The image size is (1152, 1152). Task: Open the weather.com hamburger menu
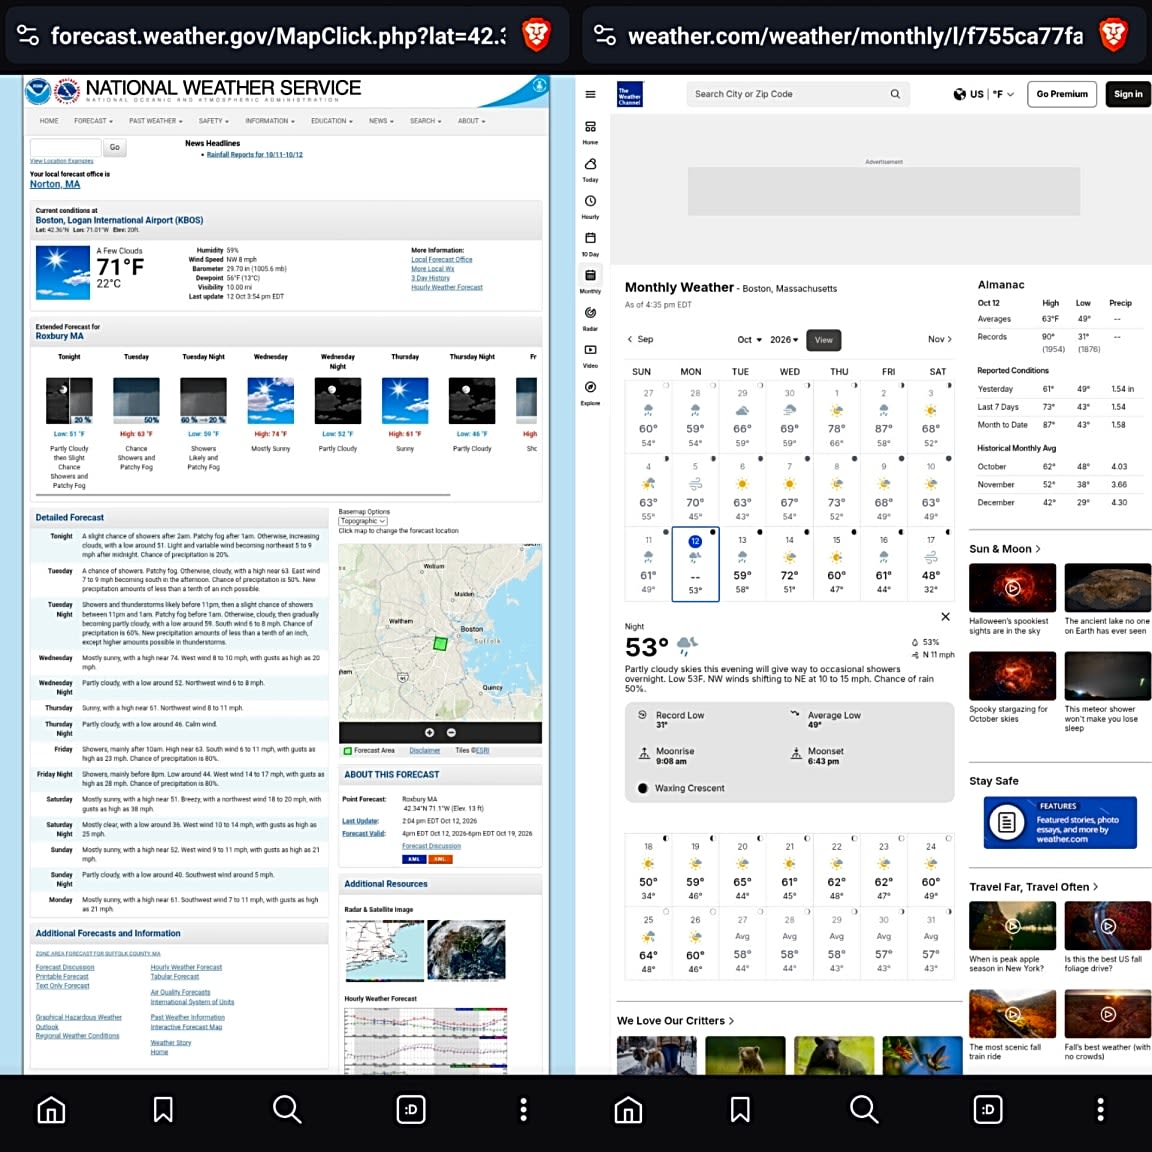[x=590, y=94]
